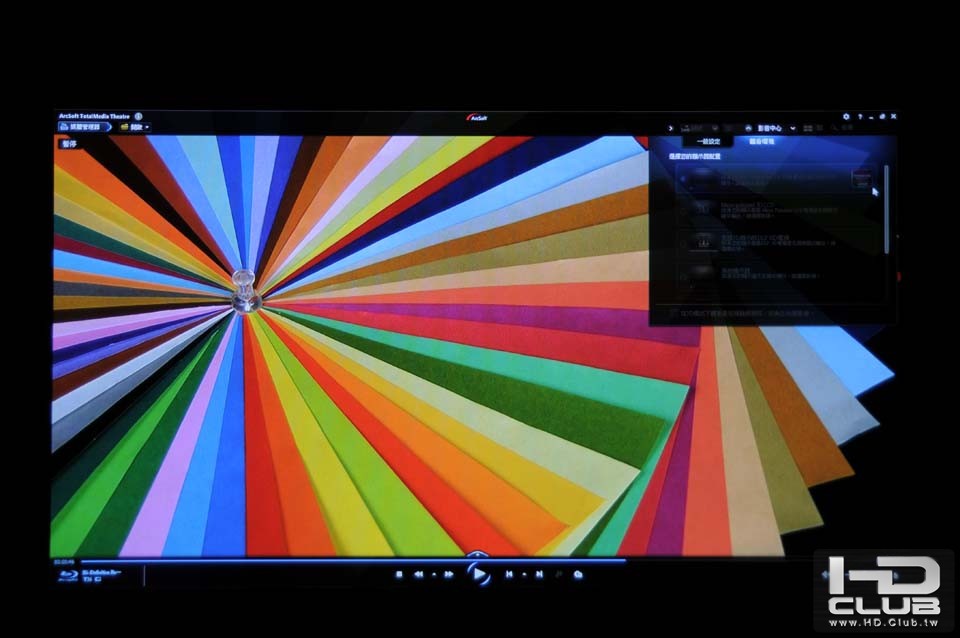This screenshot has width=960, height=638.
Task: Click the playback progress bar
Action: 354,560
